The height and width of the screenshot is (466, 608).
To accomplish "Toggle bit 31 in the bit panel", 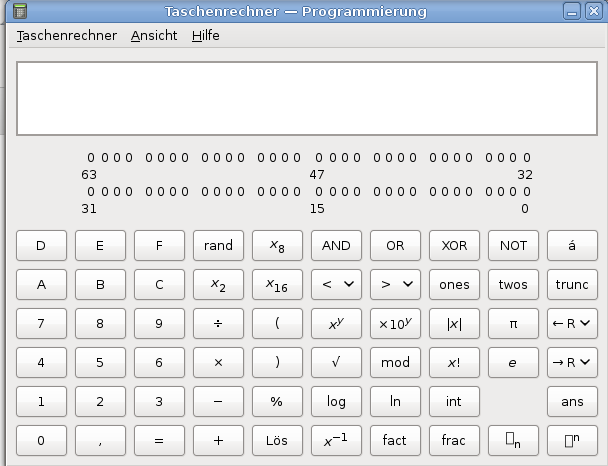I will point(91,192).
